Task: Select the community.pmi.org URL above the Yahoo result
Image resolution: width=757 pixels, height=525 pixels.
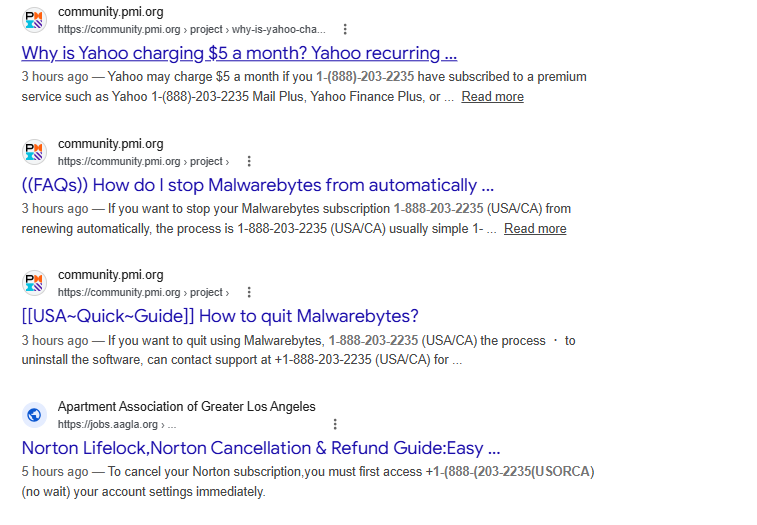Action: point(192,29)
